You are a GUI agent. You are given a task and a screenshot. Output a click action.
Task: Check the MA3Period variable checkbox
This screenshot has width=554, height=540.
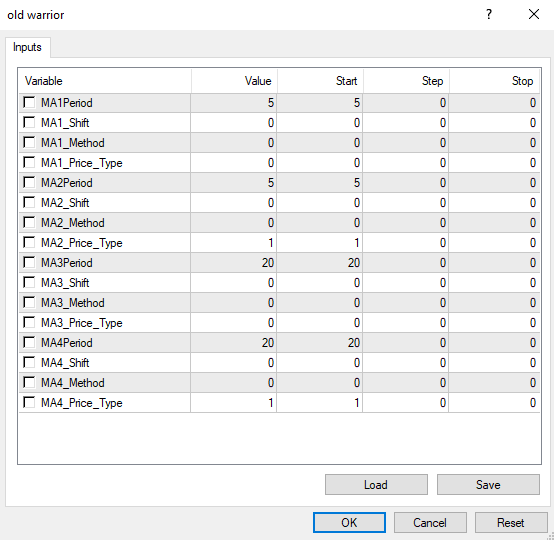pos(29,263)
